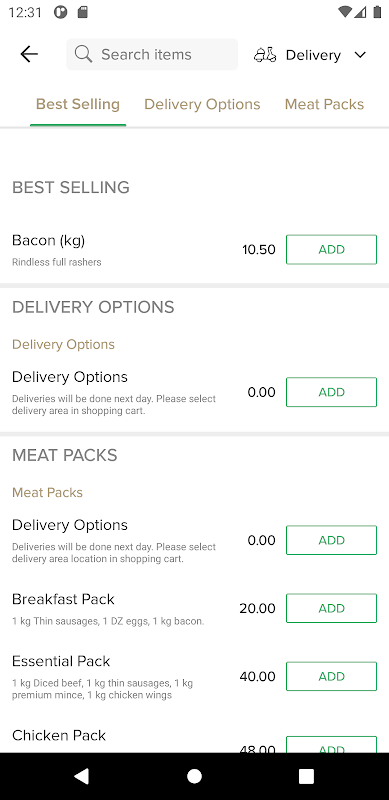
Task: Tap Android recent apps square
Action: tap(306, 776)
